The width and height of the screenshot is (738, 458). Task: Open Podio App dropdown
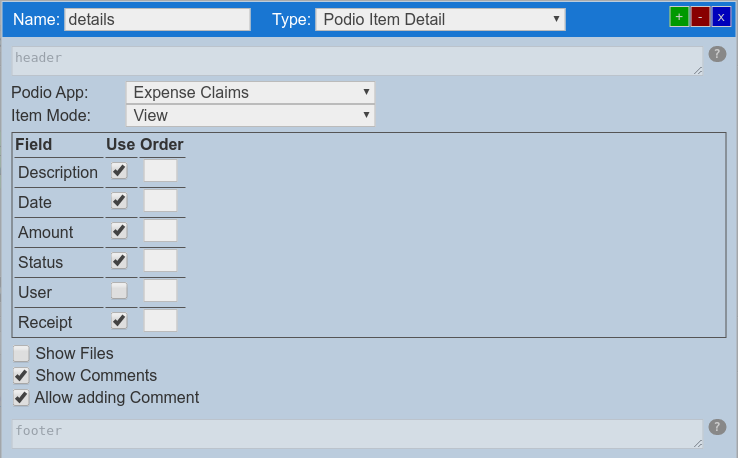[250, 92]
